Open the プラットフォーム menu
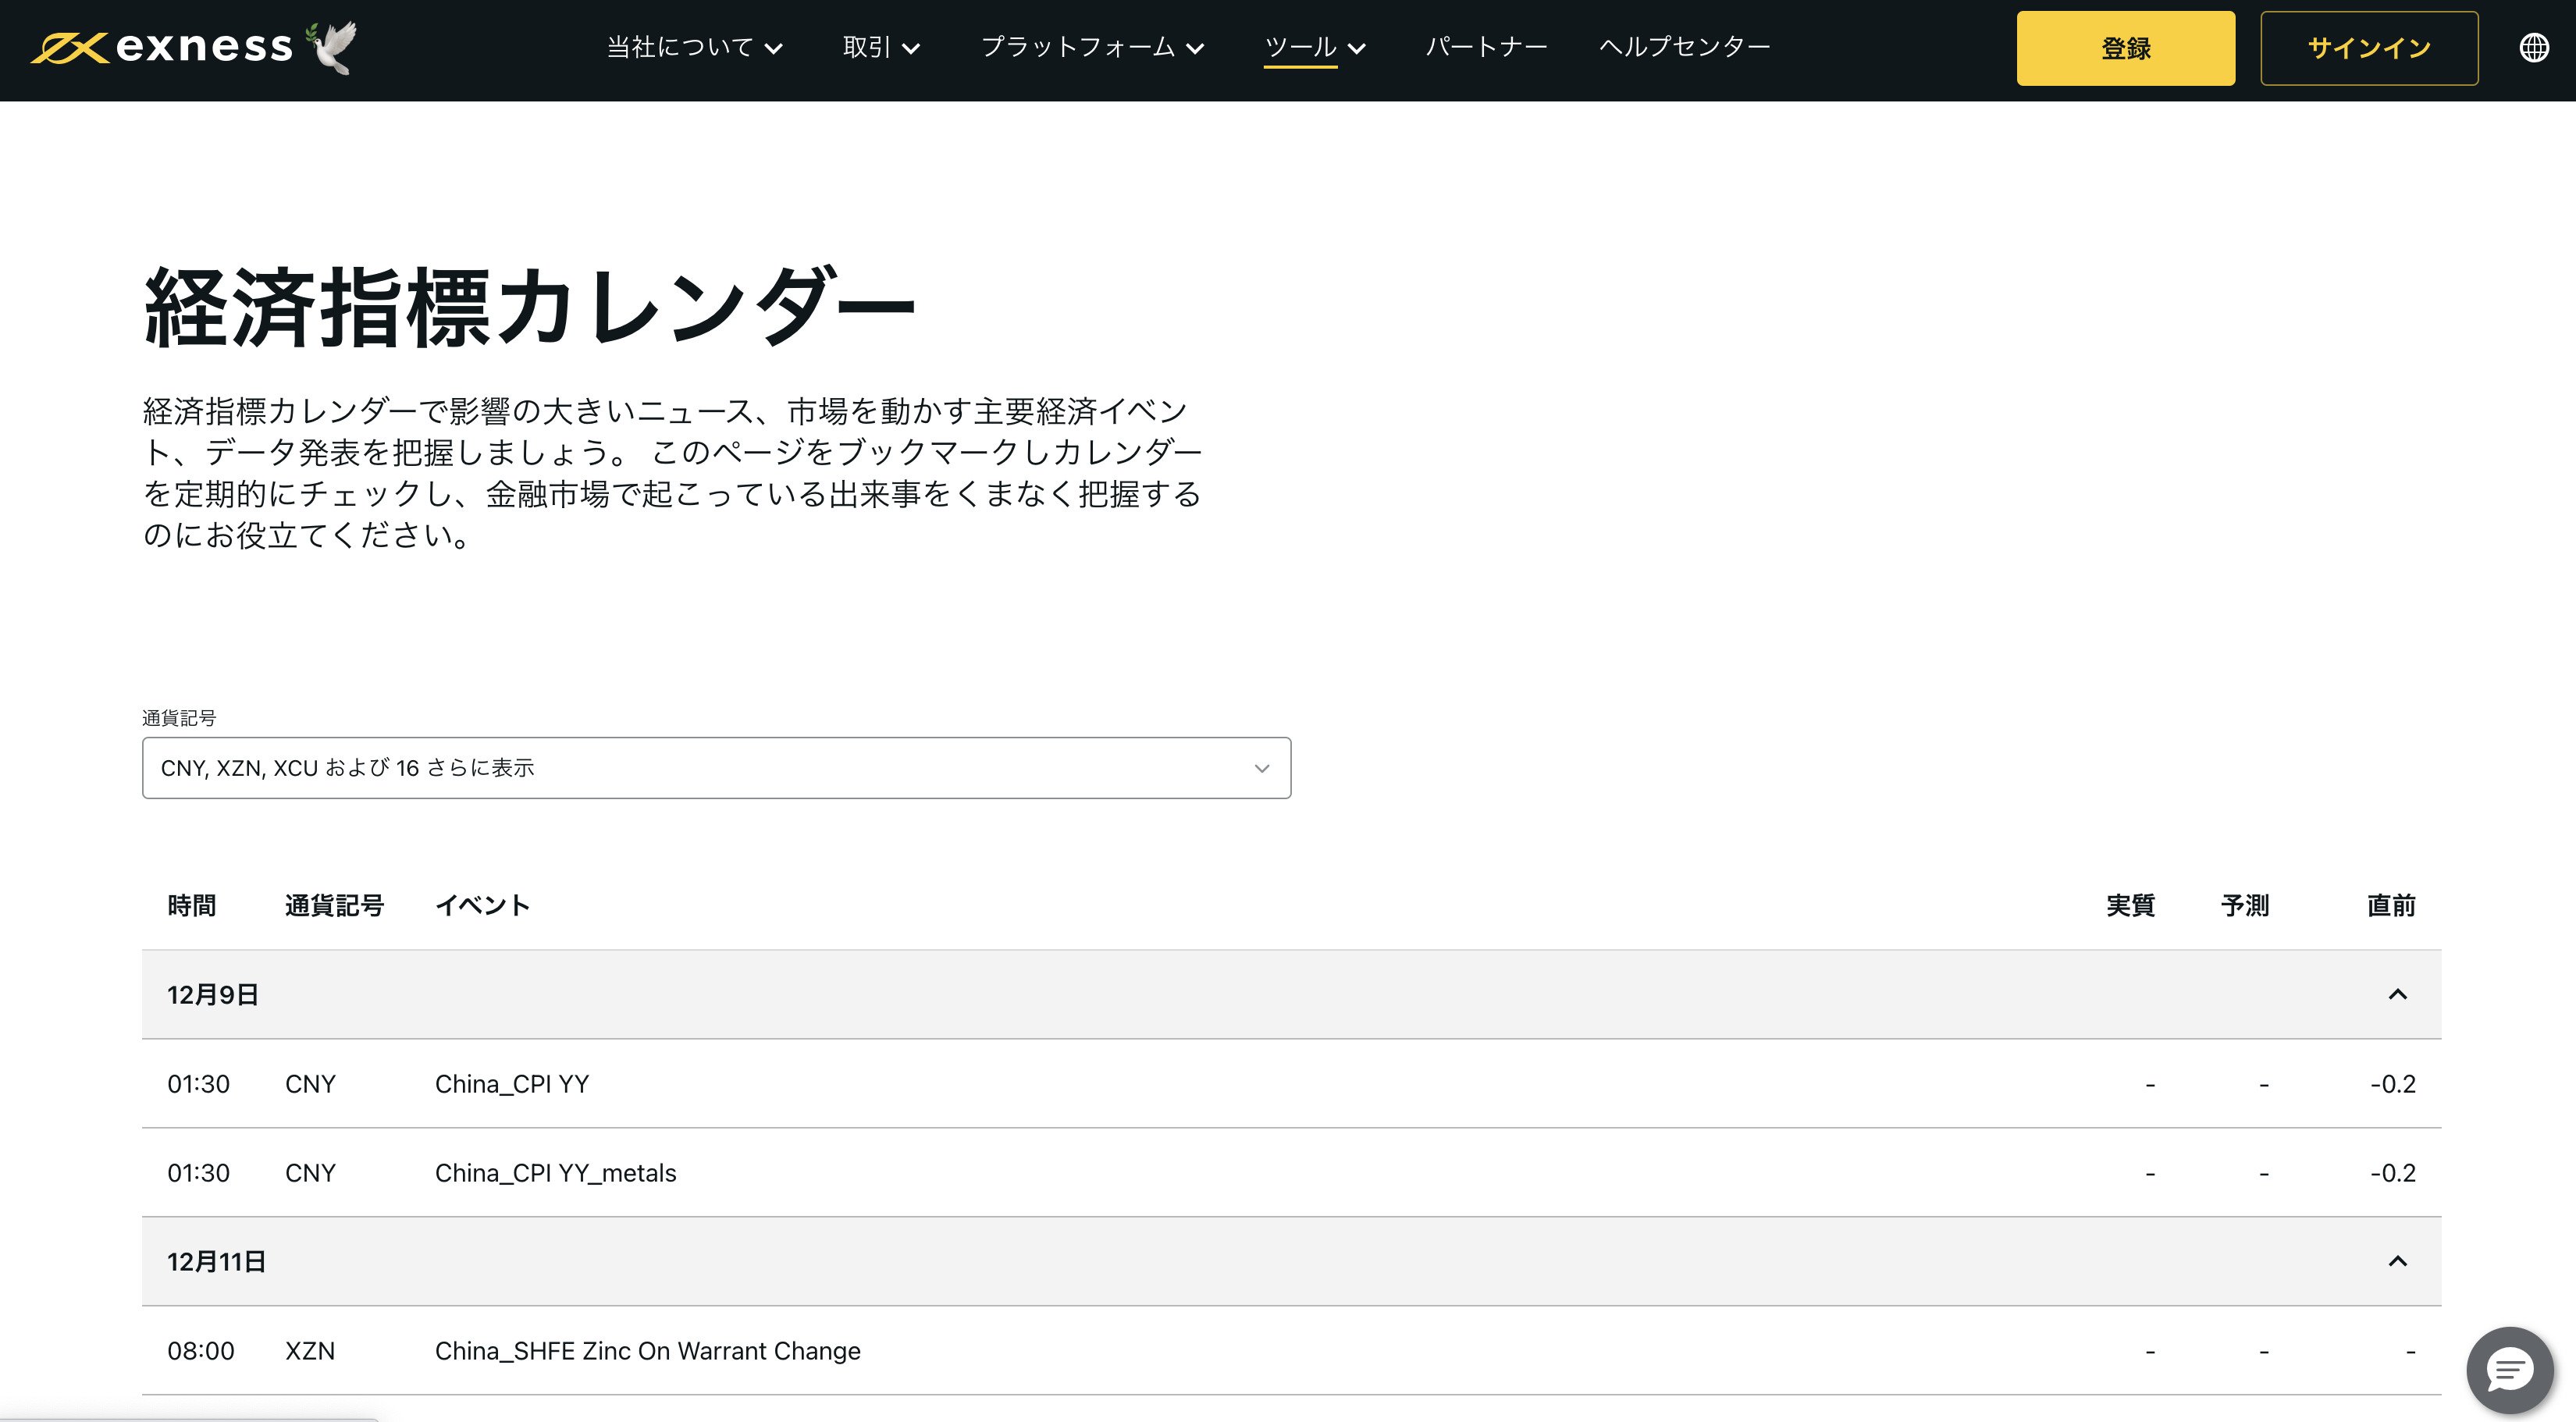This screenshot has height=1422, width=2576. coord(1092,47)
